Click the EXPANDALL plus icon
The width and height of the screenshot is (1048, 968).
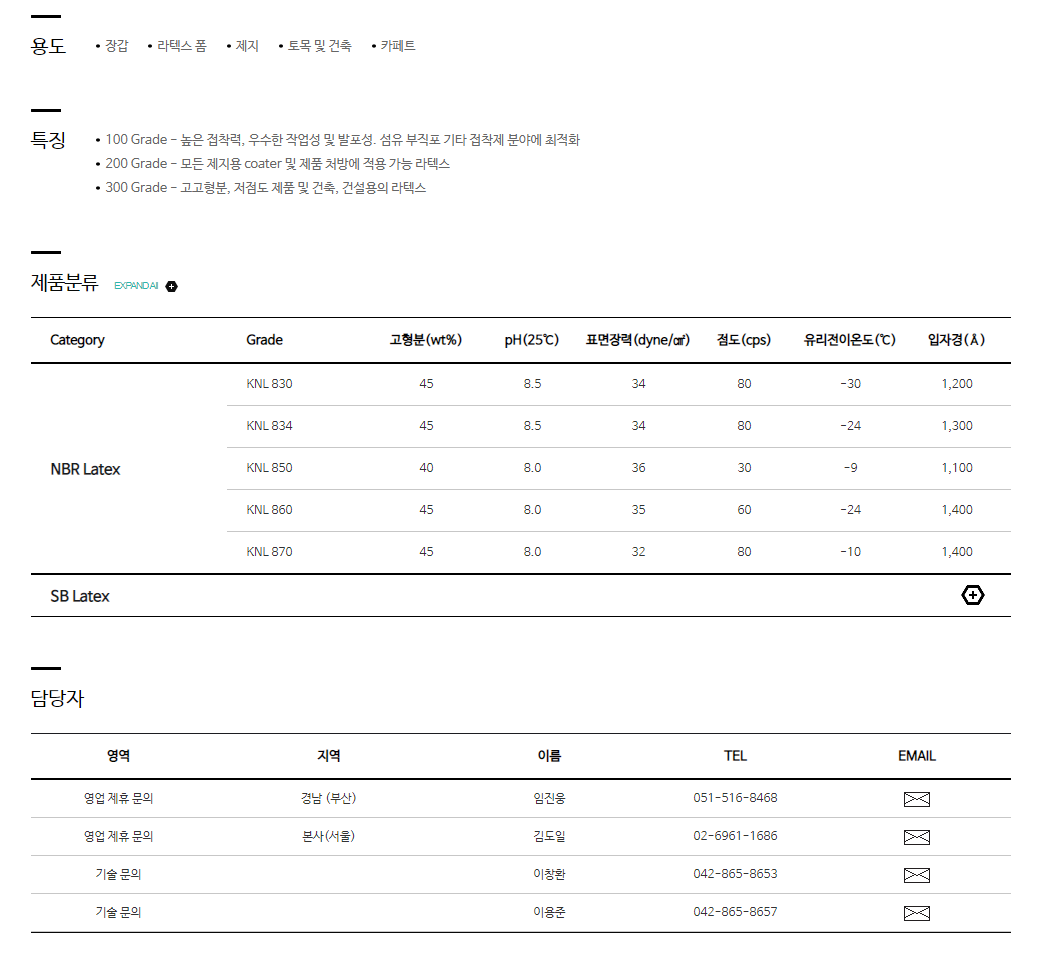(x=172, y=287)
